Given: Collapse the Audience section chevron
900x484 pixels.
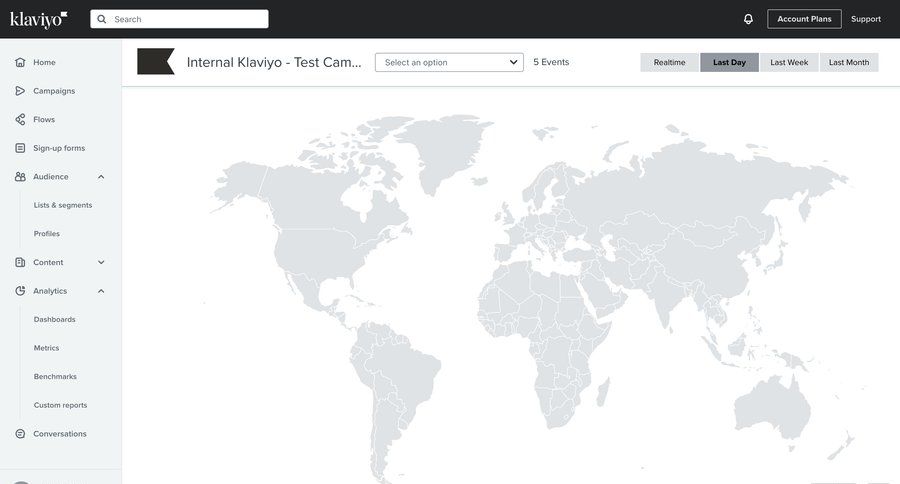Looking at the screenshot, I should (101, 177).
